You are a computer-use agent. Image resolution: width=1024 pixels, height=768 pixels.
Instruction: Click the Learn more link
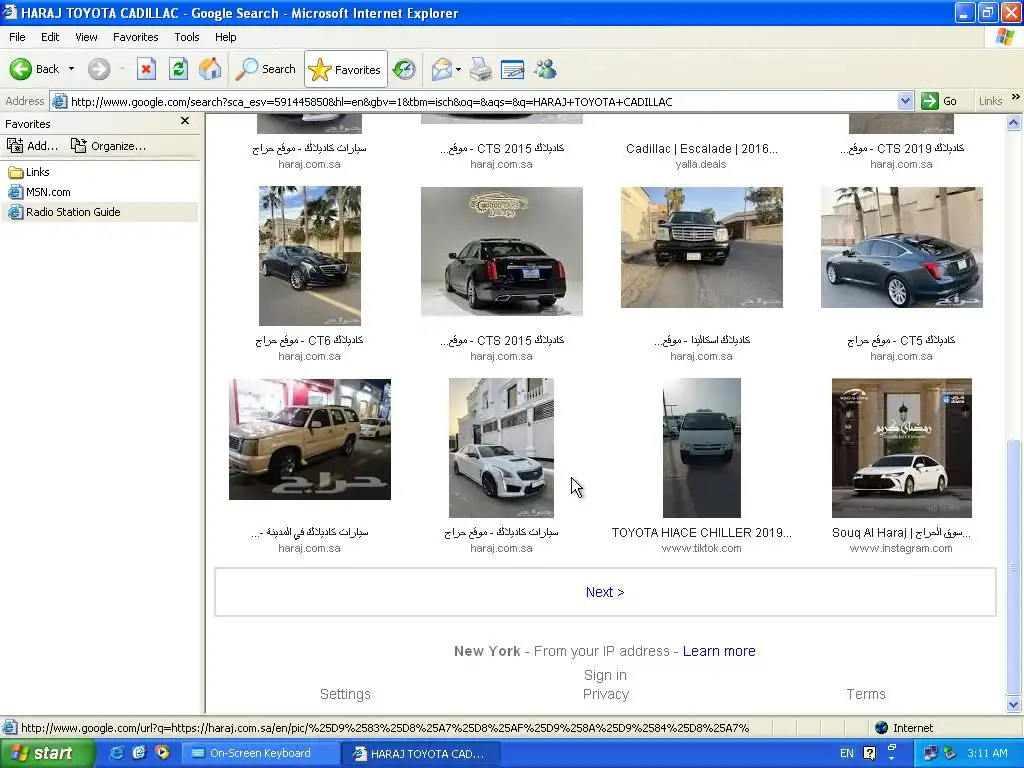click(719, 651)
